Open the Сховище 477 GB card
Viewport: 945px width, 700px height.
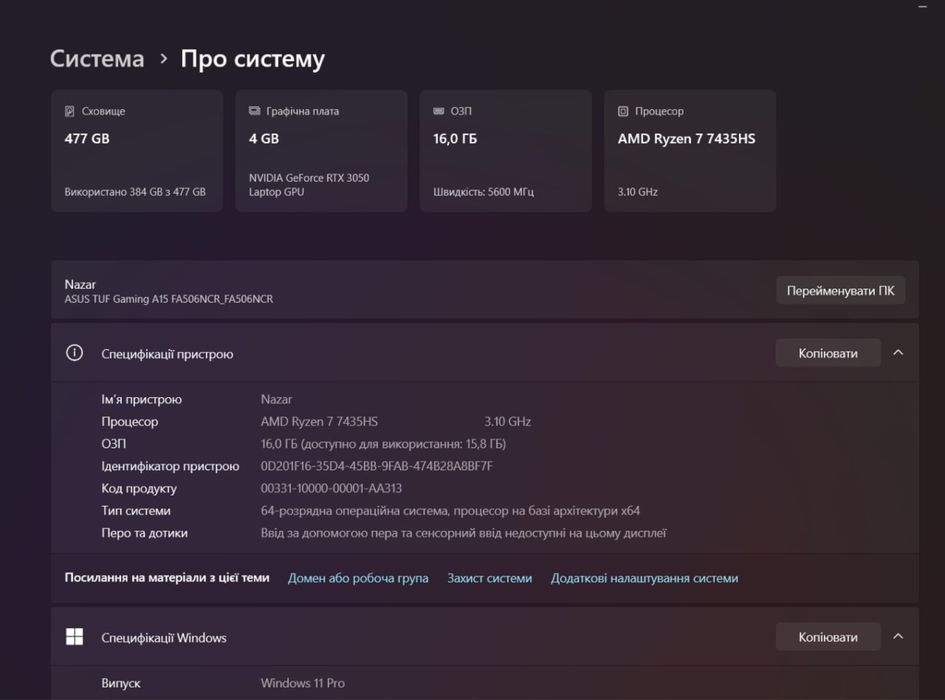(137, 151)
